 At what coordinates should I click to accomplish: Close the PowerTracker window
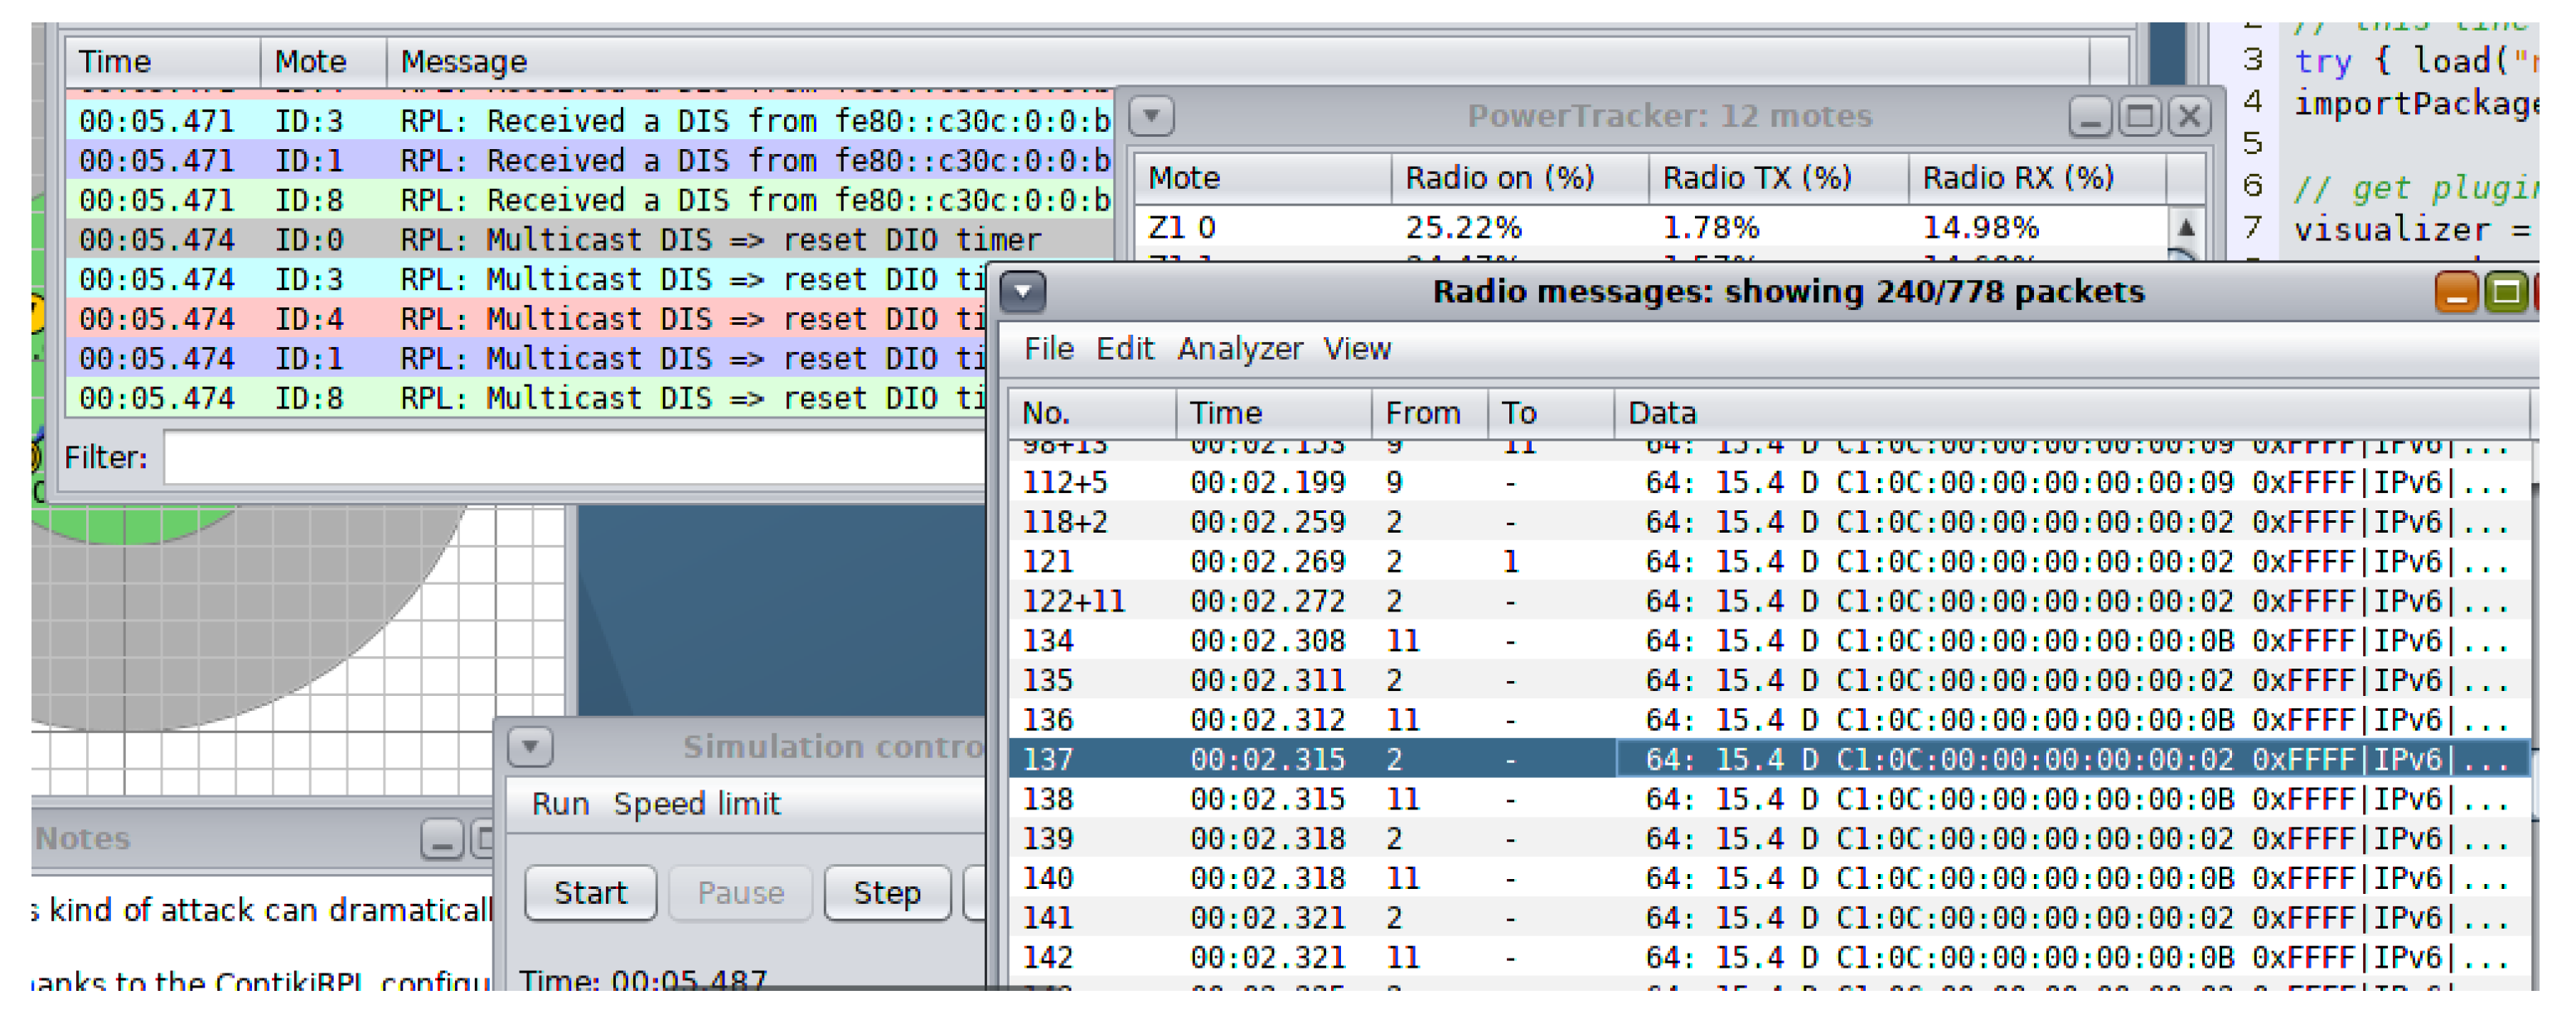(2189, 117)
